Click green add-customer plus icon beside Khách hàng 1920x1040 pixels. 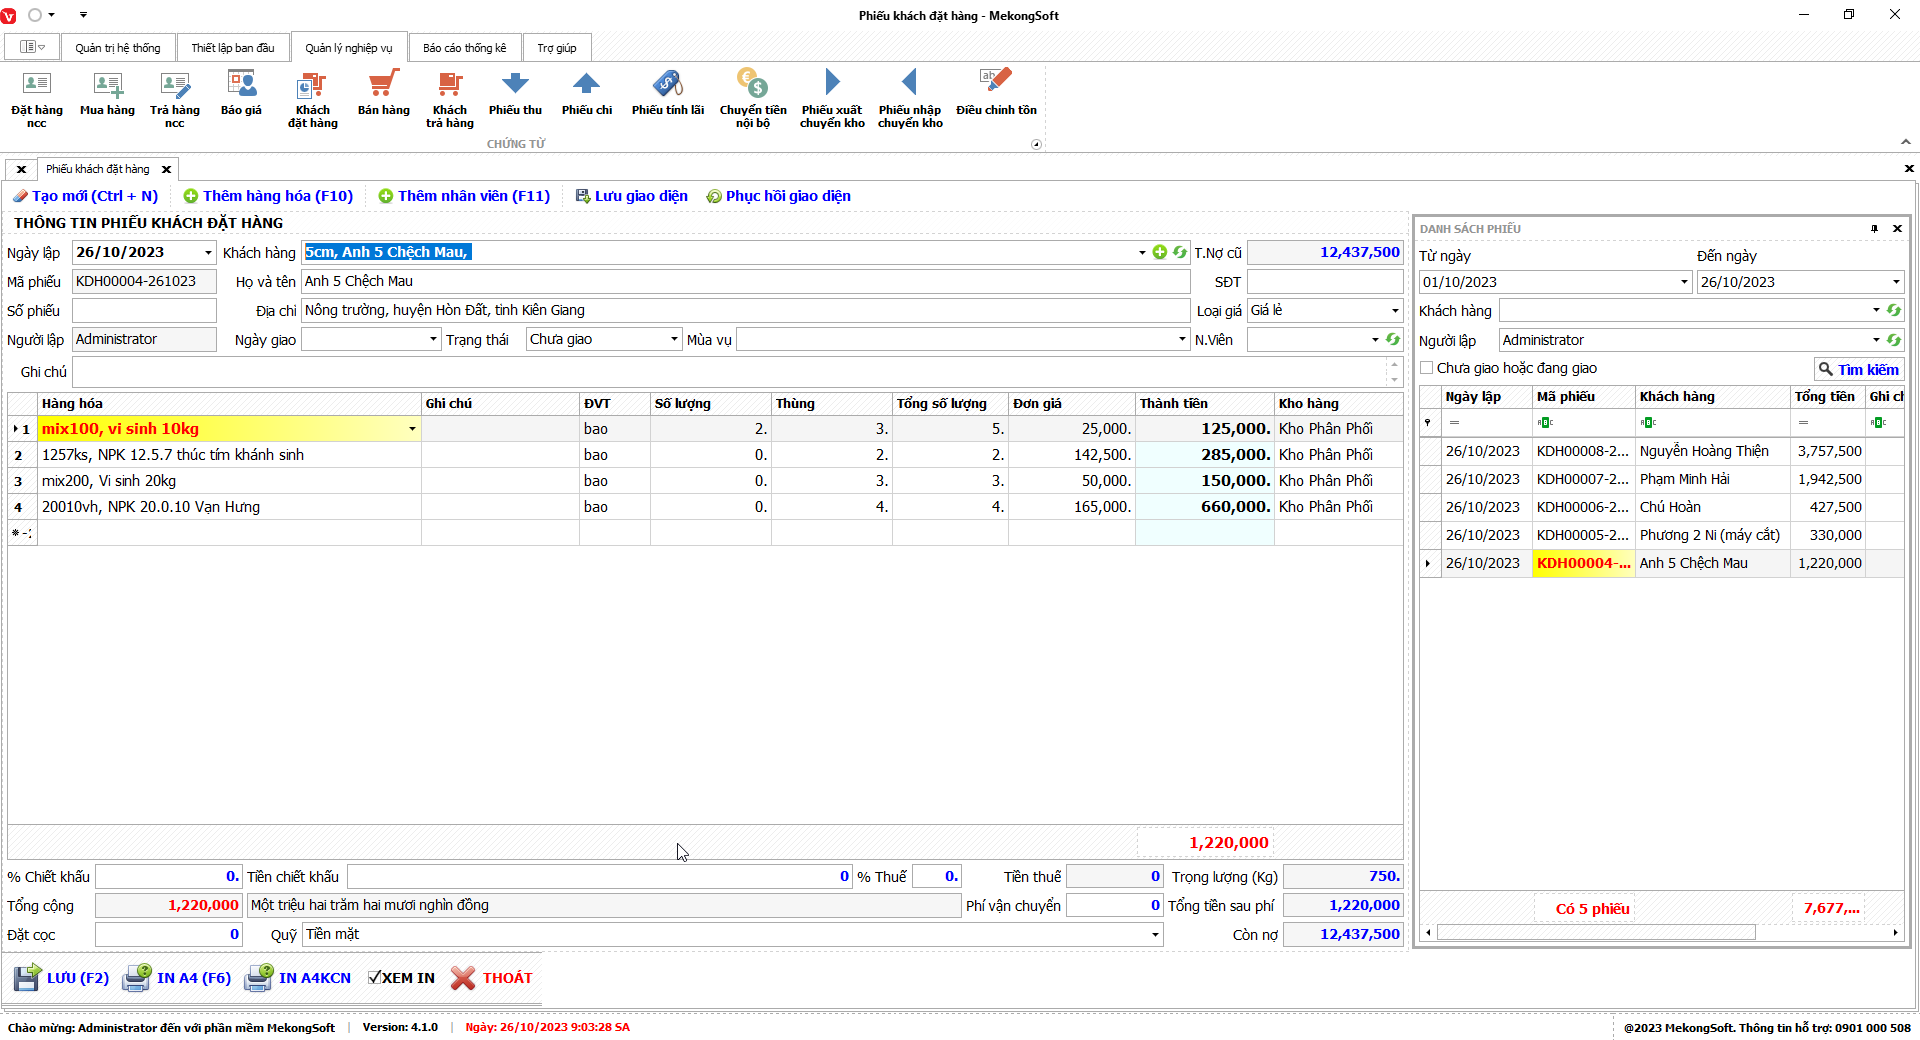click(x=1160, y=252)
